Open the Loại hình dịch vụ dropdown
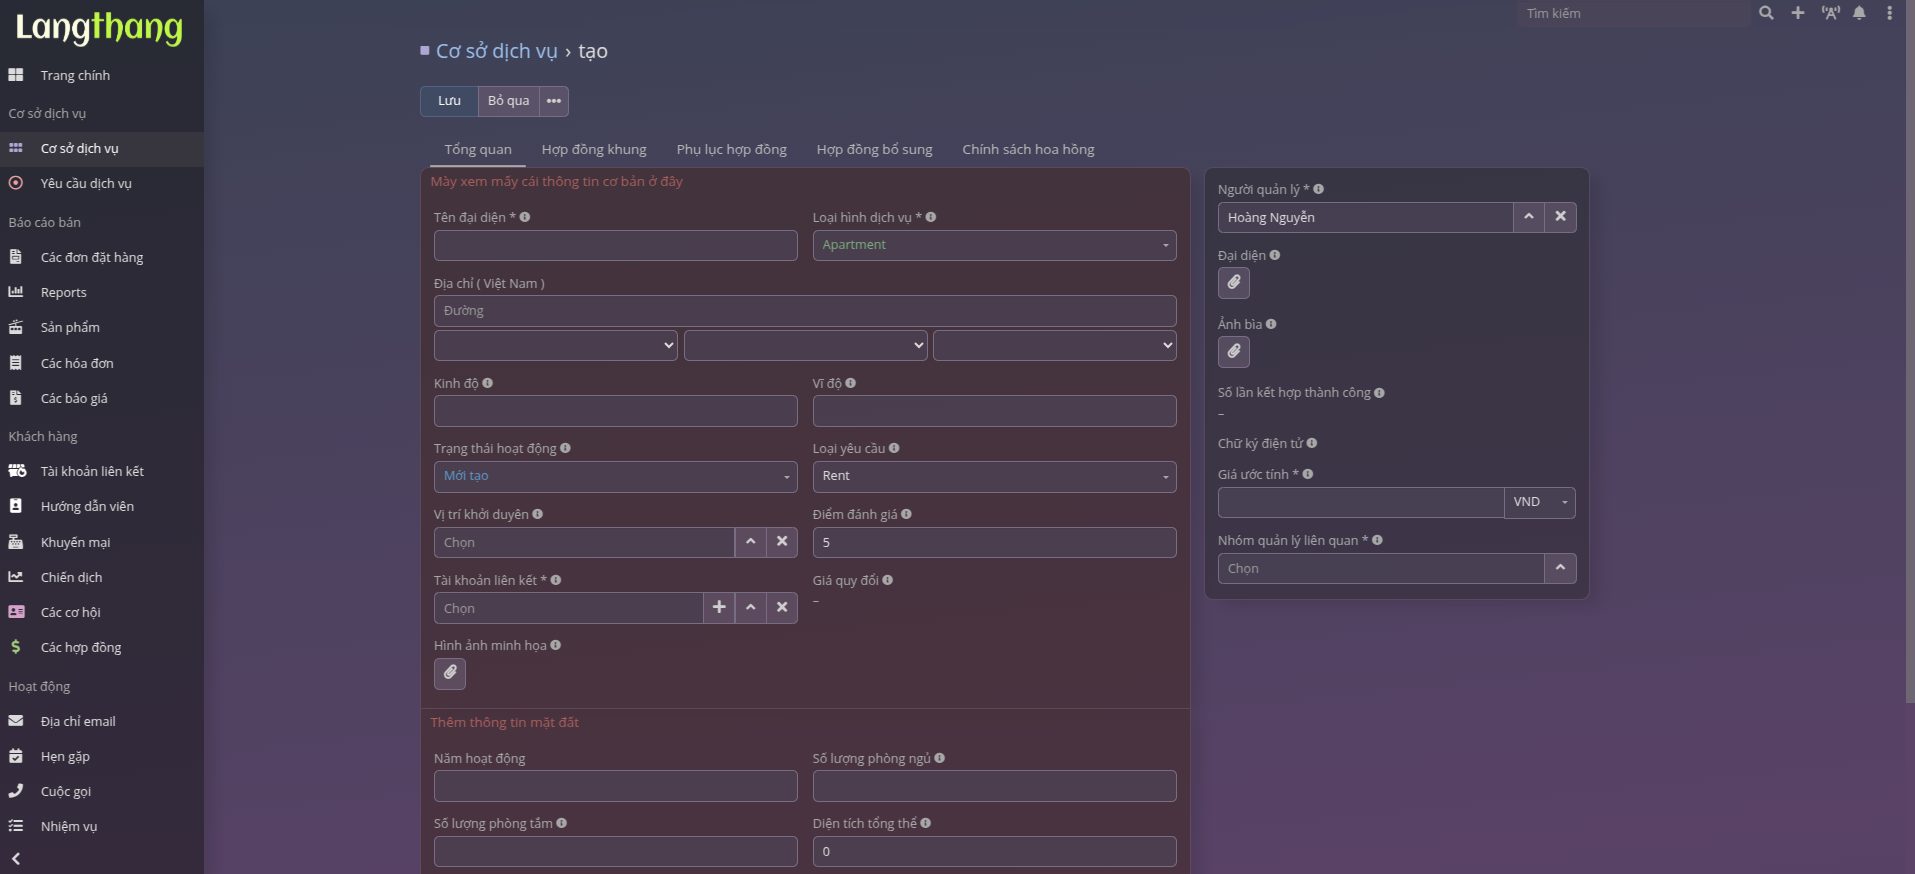This screenshot has height=874, width=1915. [994, 245]
